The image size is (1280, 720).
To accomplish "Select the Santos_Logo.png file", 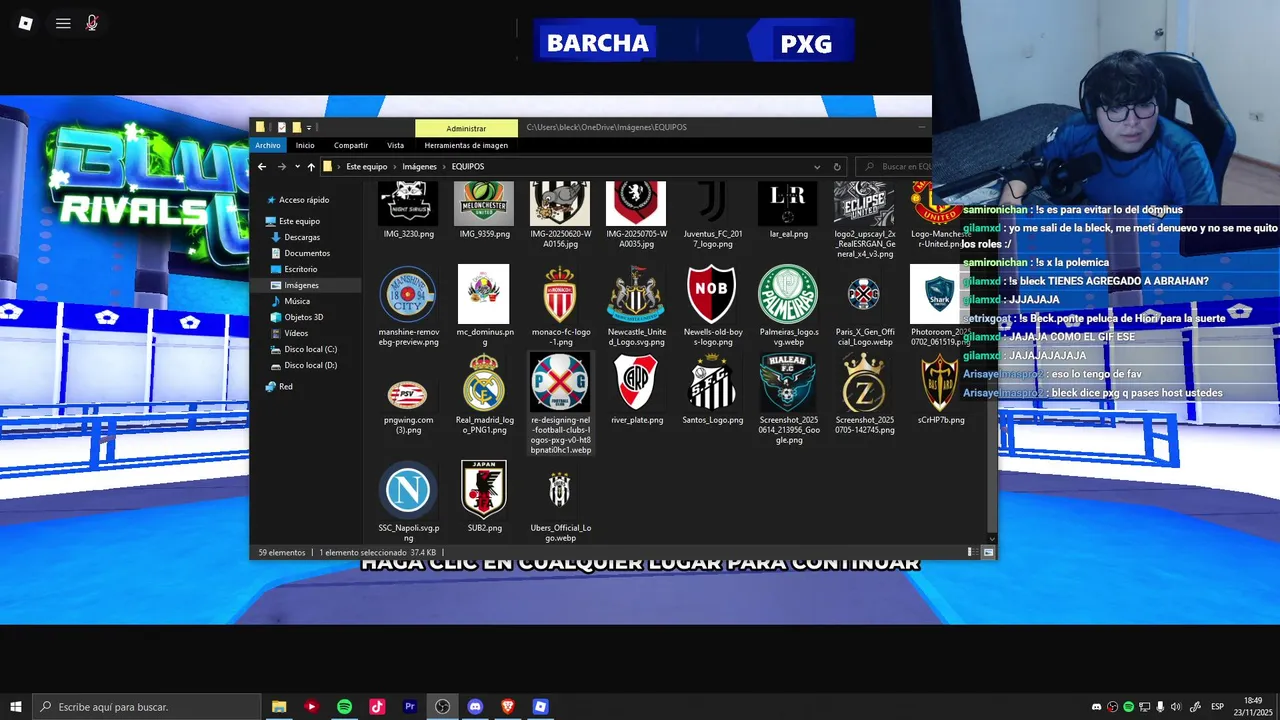I will 713,389.
